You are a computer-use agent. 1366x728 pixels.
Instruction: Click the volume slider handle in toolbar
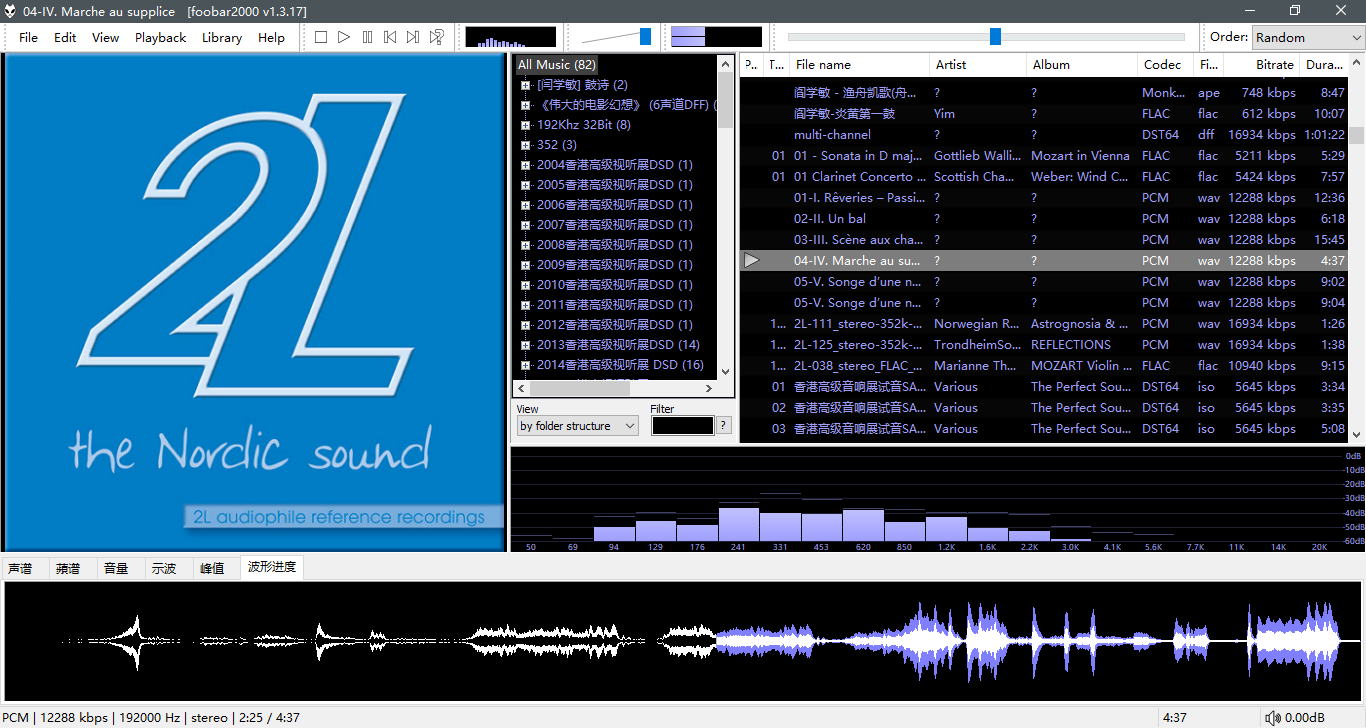[645, 37]
